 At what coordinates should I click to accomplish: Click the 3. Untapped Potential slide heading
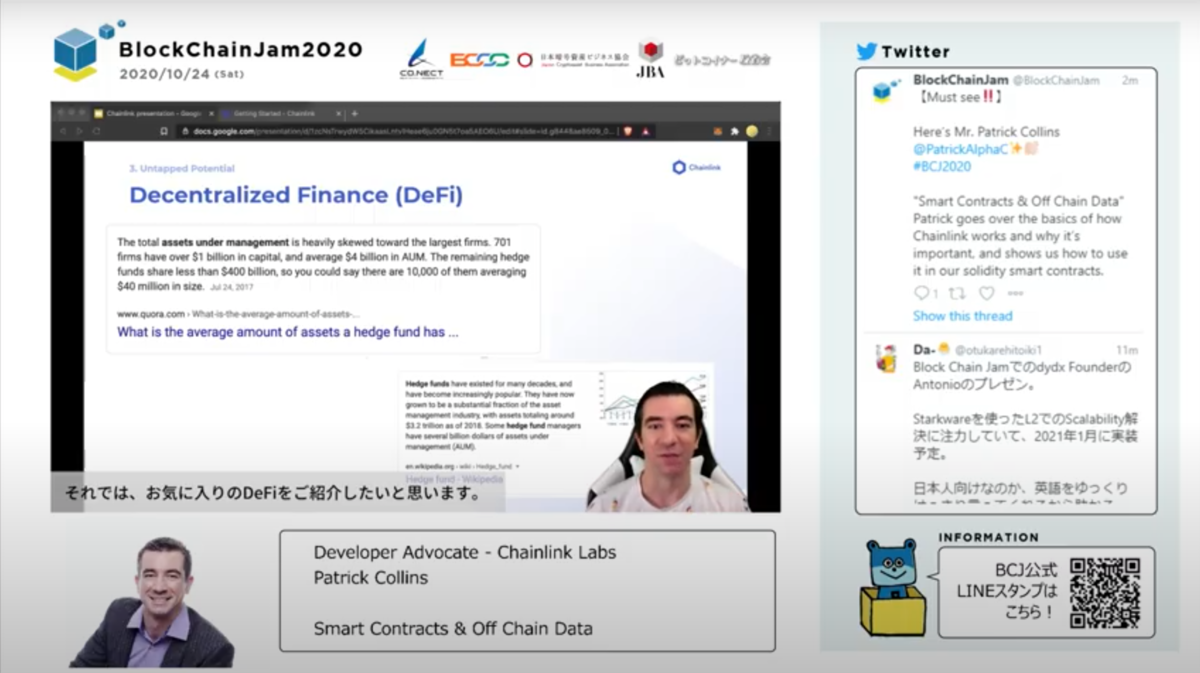pos(182,168)
